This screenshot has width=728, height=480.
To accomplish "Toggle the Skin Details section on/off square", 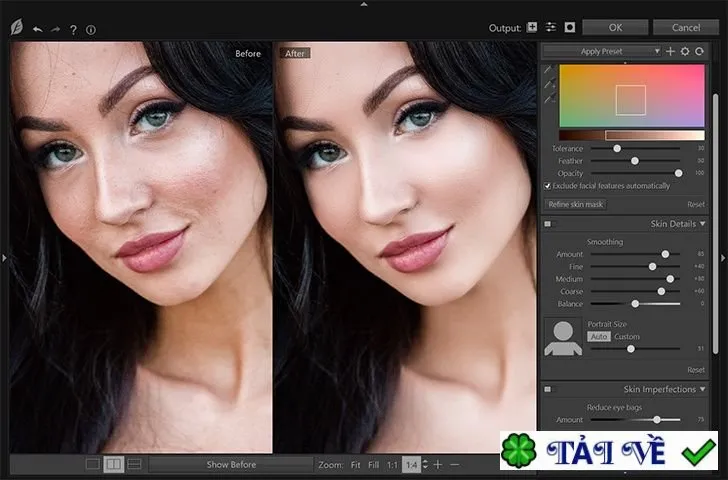I will (548, 224).
